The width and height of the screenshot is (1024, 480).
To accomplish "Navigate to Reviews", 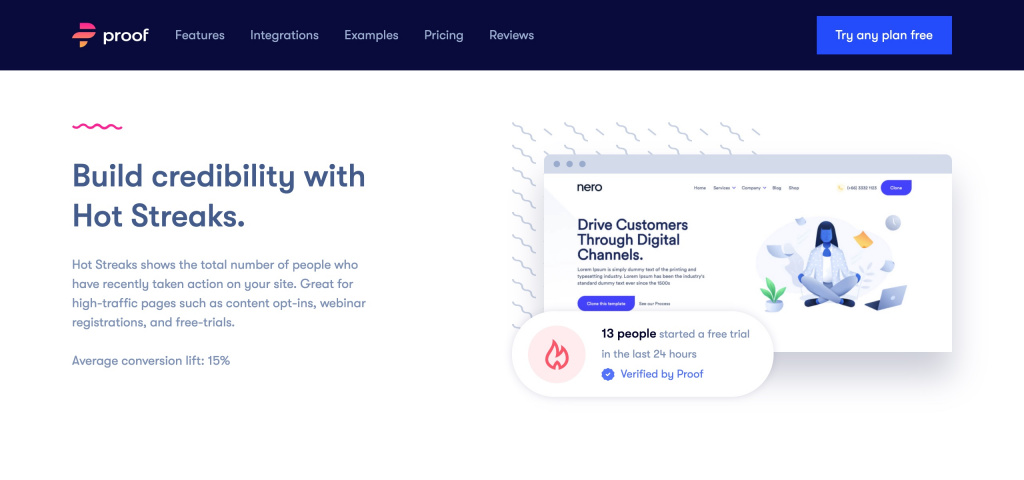I will coord(511,35).
